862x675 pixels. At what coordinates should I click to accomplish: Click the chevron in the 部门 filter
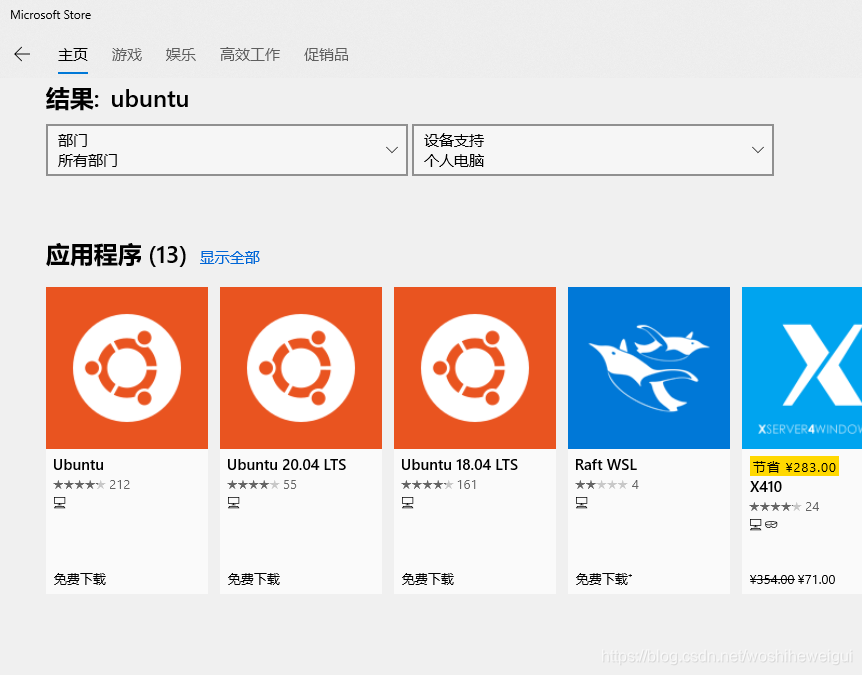coord(392,150)
